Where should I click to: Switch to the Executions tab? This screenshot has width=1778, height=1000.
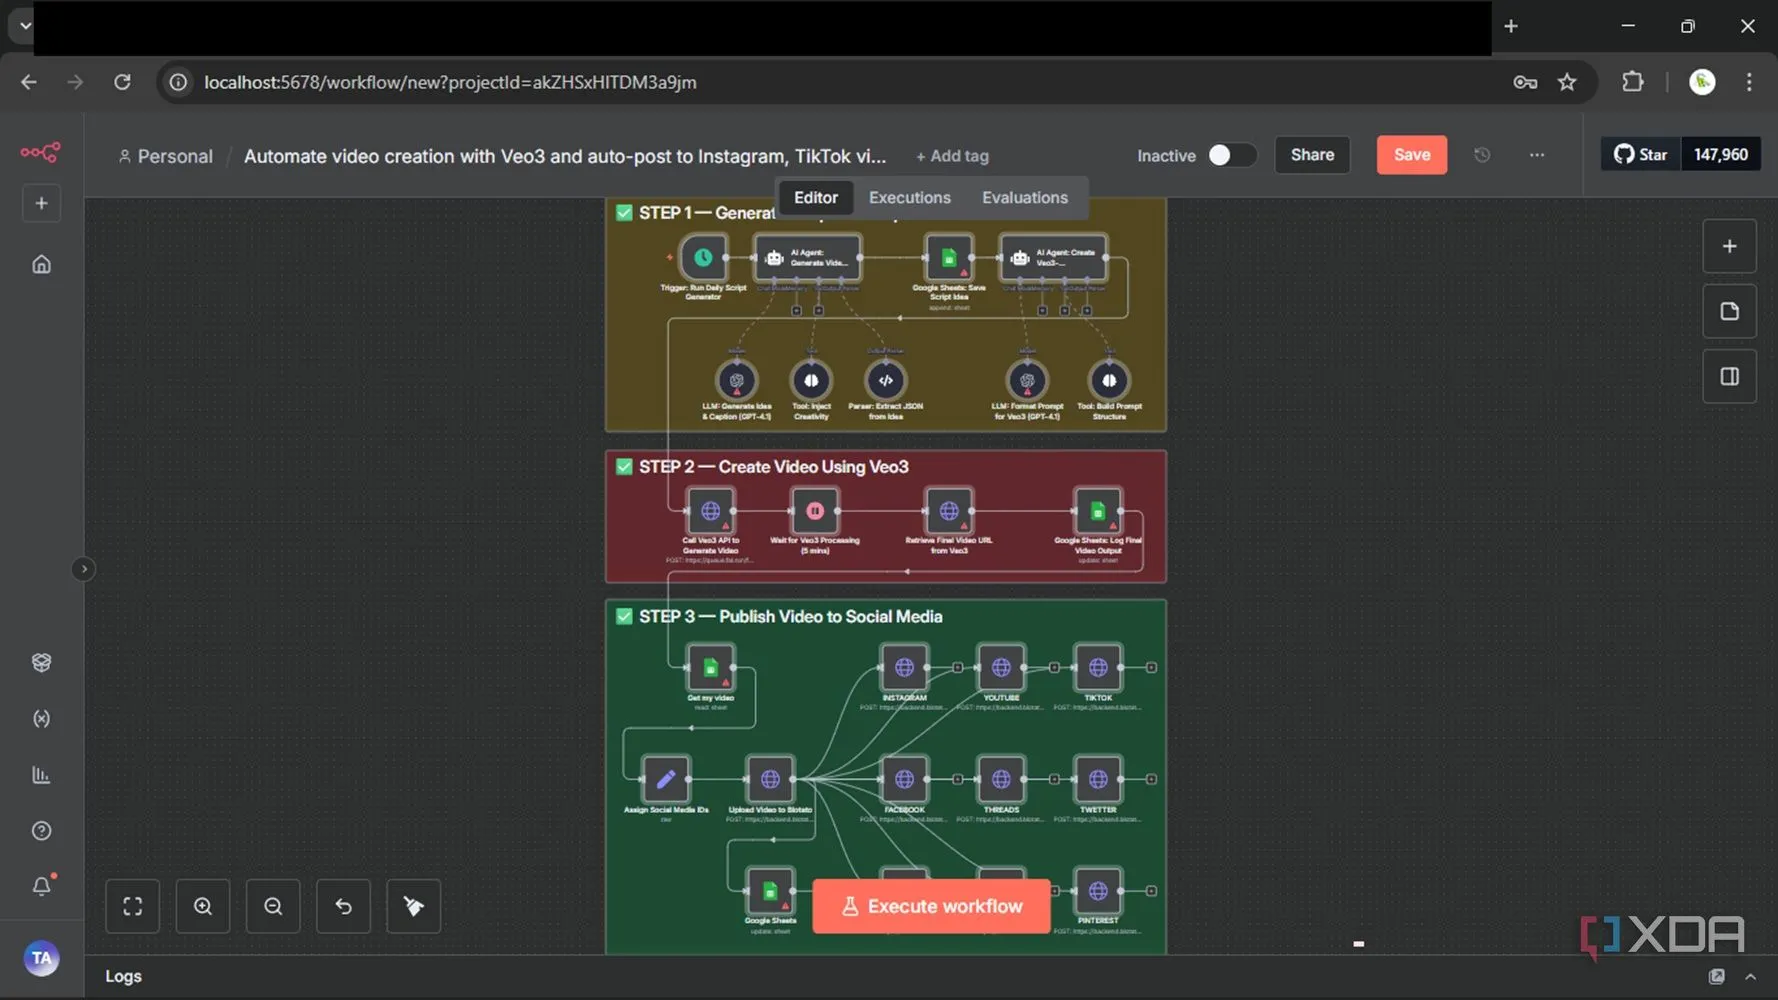[x=909, y=198]
